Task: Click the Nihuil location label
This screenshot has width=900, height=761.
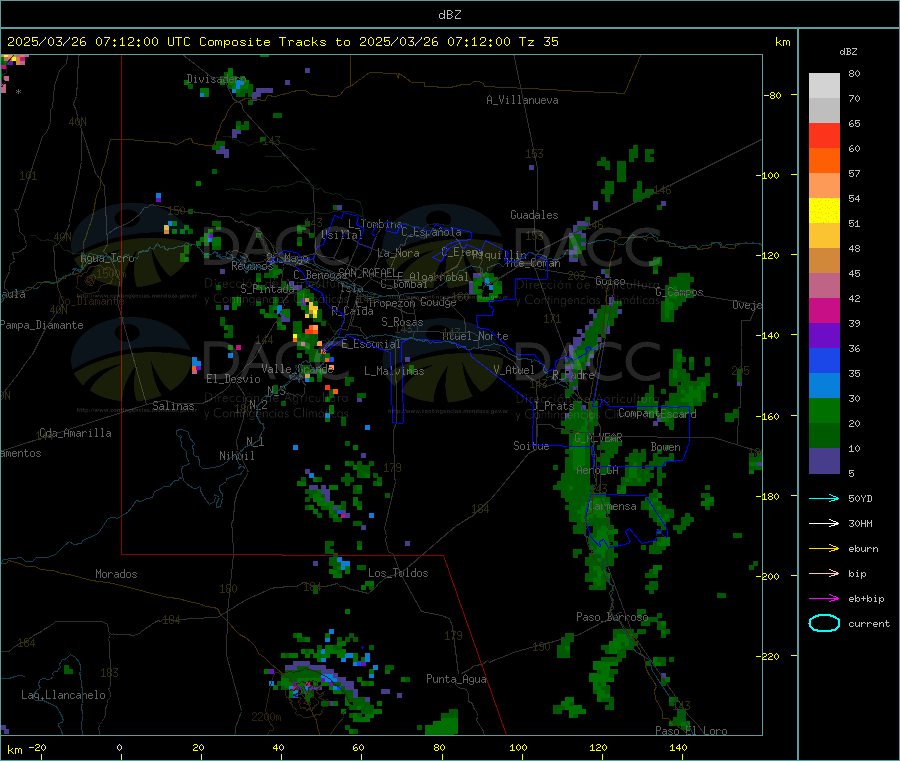Action: coord(236,456)
